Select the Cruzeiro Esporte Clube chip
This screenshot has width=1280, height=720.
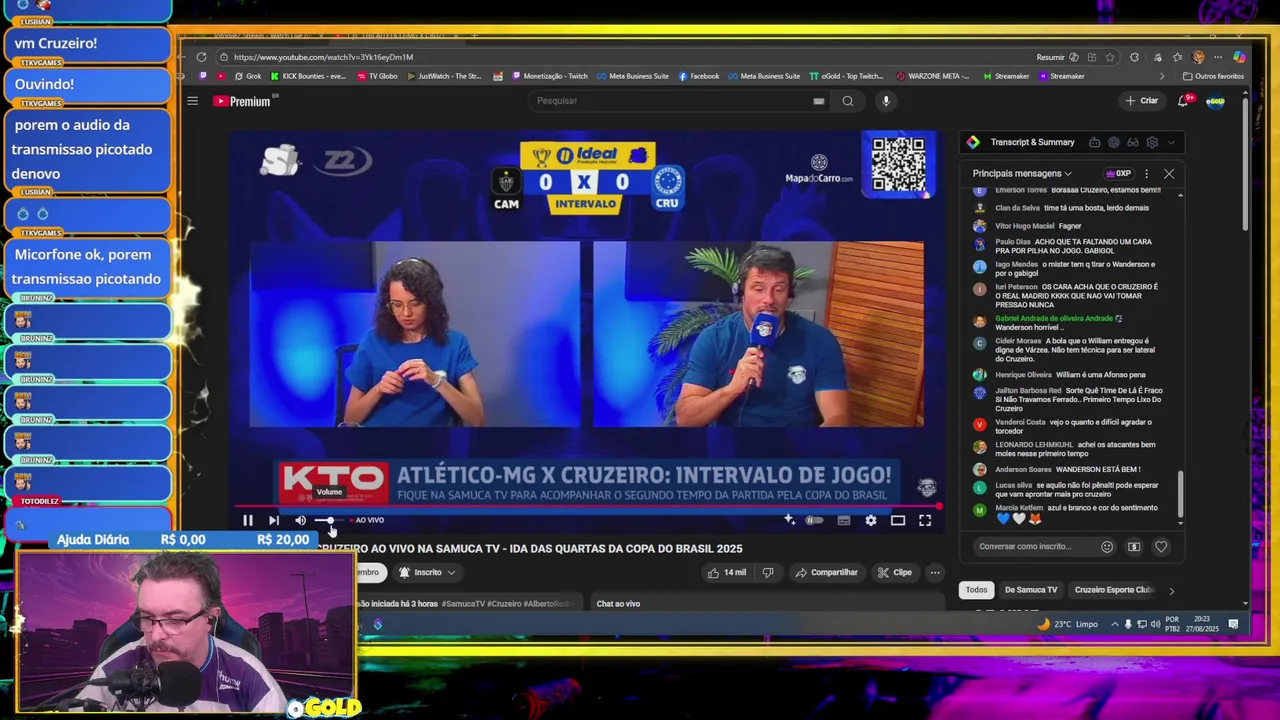[x=1113, y=590]
